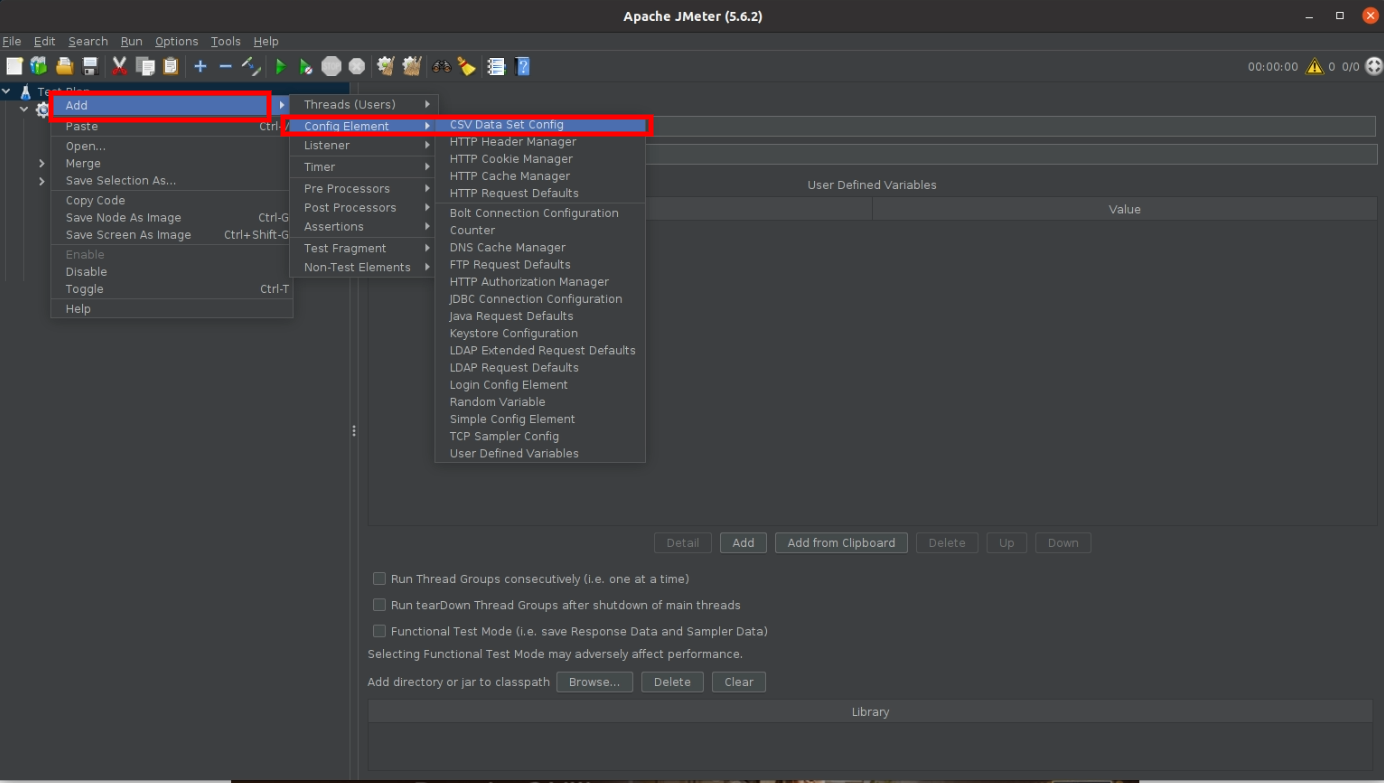Viewport: 1384px width, 783px height.
Task: Open the Test Fragment submenu
Action: [x=364, y=248]
